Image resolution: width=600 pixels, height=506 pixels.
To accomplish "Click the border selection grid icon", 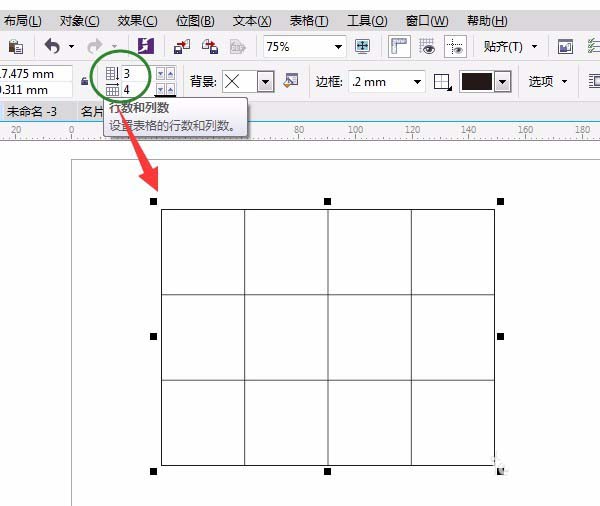I will coord(442,82).
